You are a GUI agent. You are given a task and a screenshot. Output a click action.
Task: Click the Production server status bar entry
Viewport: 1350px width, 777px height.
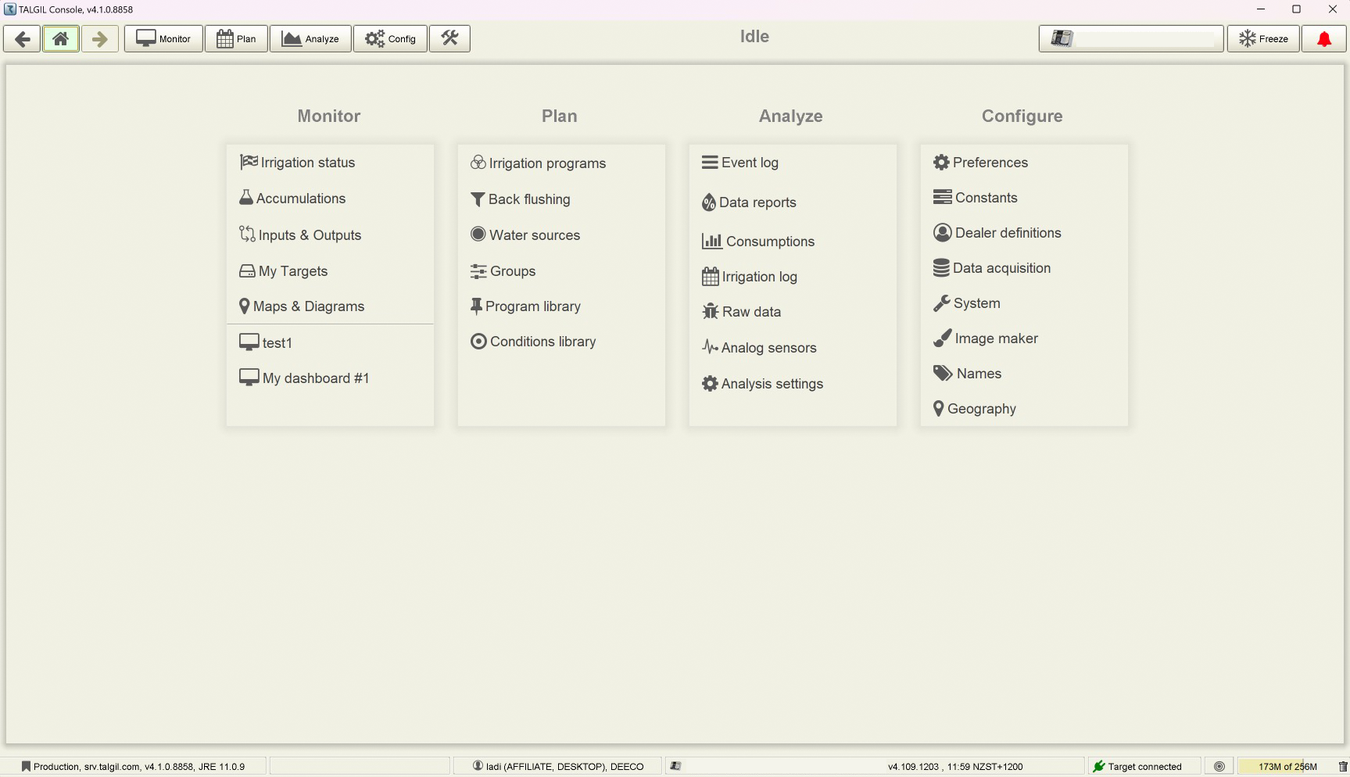[133, 766]
